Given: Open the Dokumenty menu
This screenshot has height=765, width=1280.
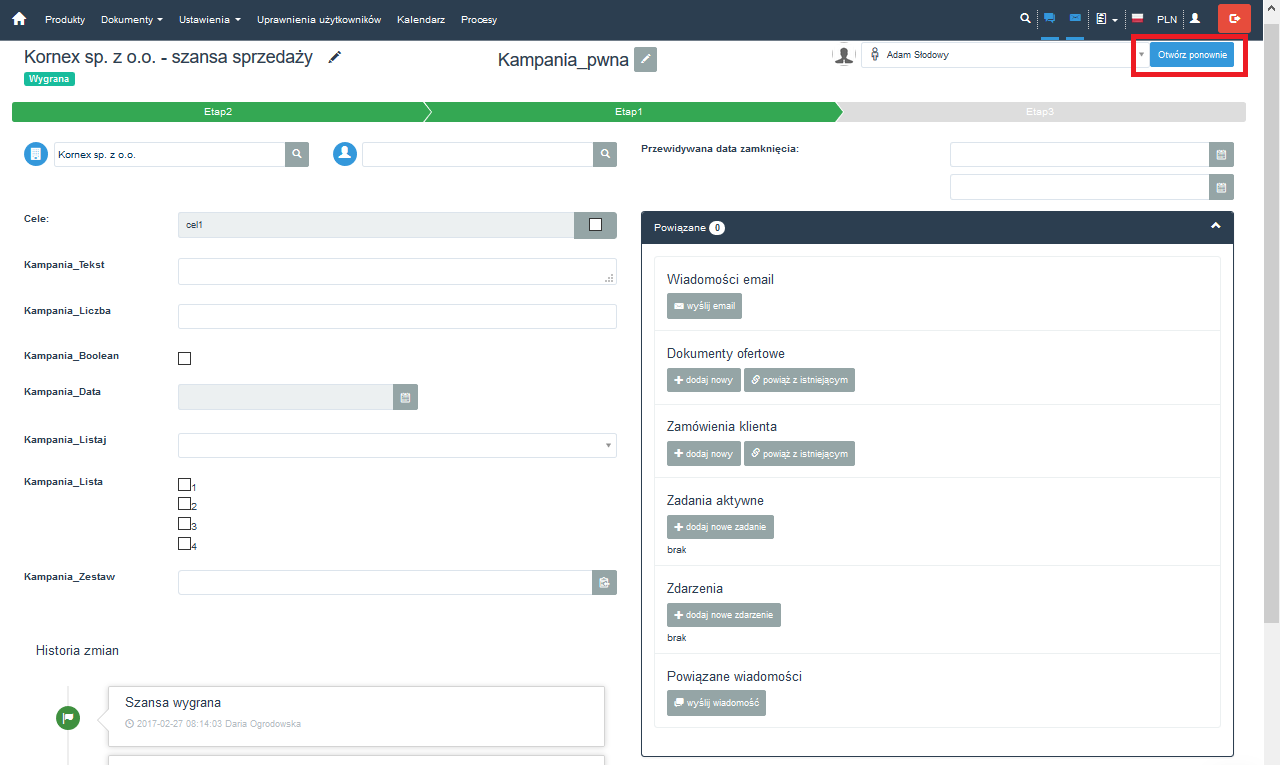Looking at the screenshot, I should (131, 20).
